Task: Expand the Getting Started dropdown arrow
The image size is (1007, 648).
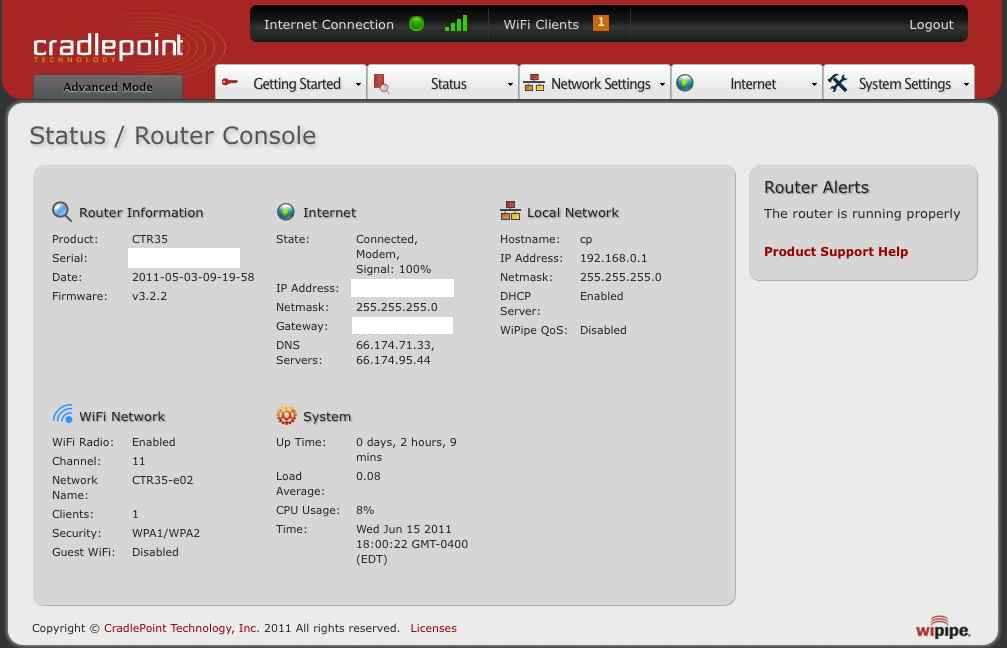Action: pos(358,85)
